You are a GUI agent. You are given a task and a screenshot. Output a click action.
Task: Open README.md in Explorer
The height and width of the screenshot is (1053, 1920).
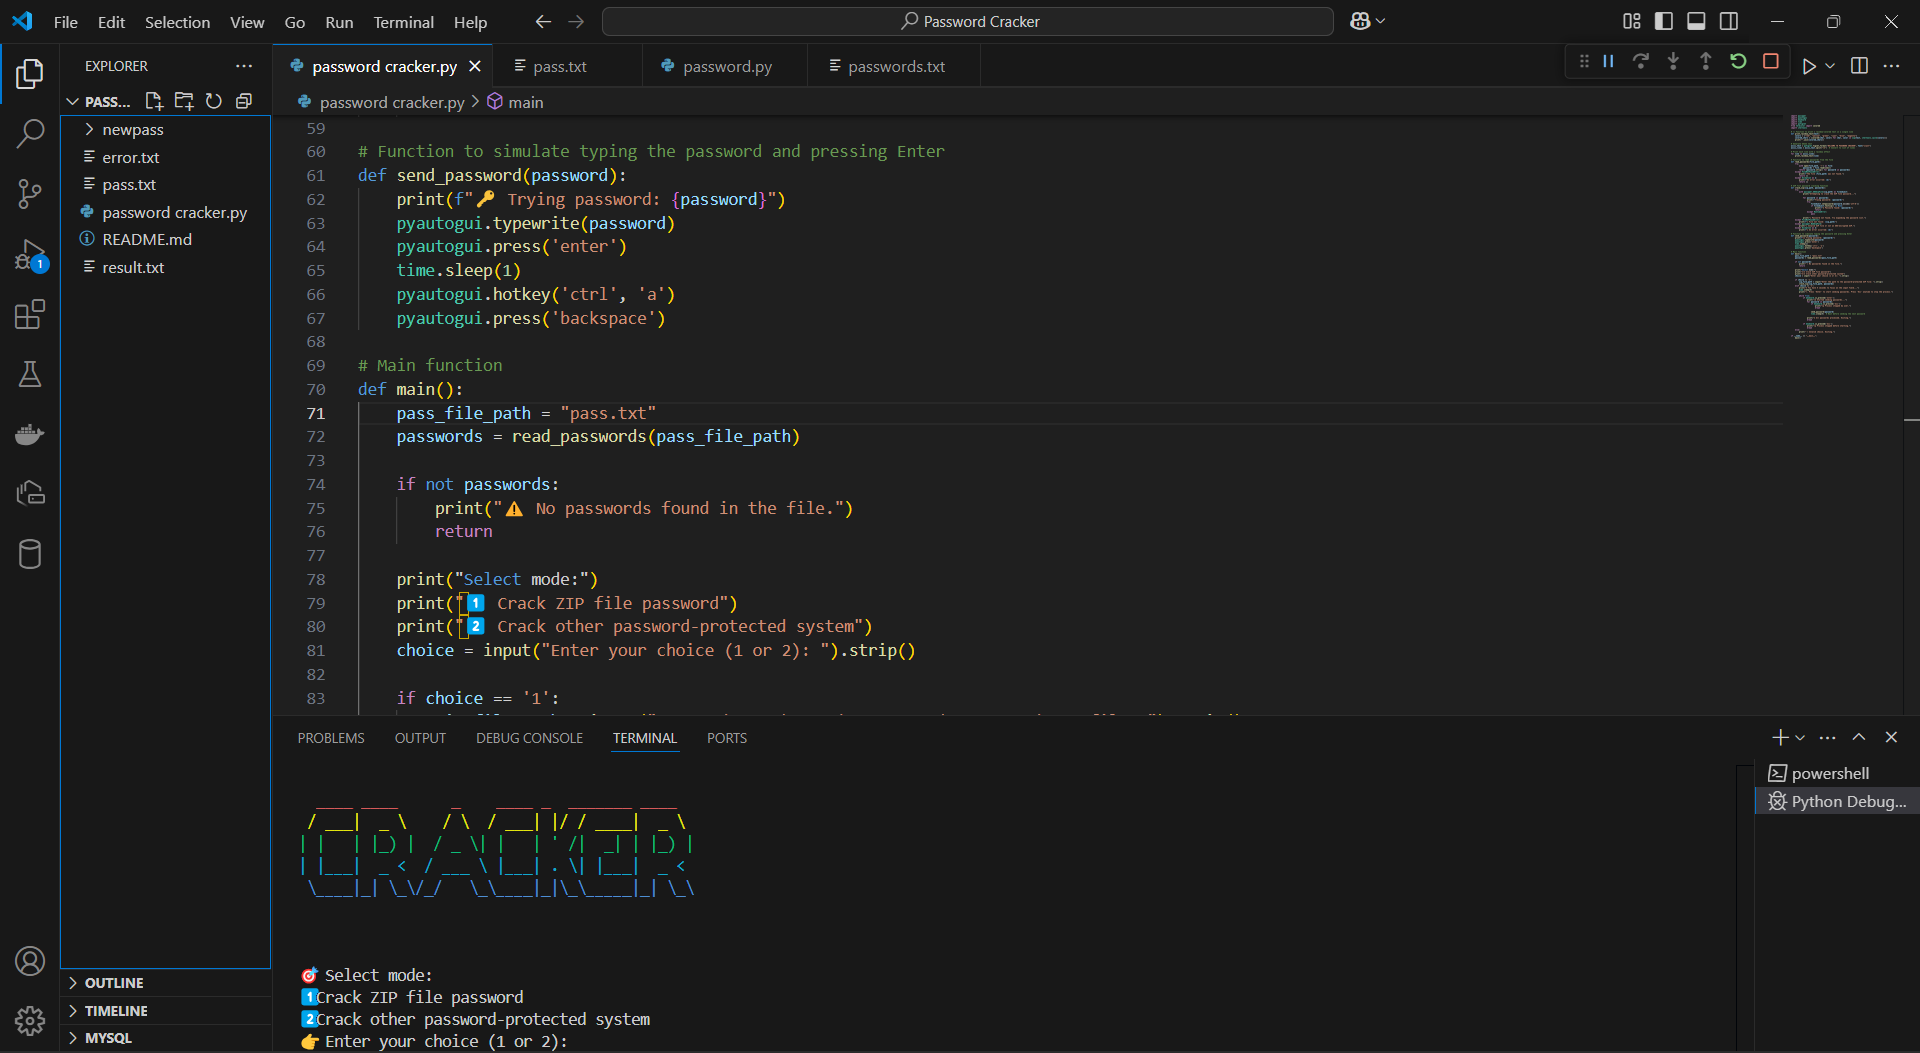pyautogui.click(x=147, y=240)
